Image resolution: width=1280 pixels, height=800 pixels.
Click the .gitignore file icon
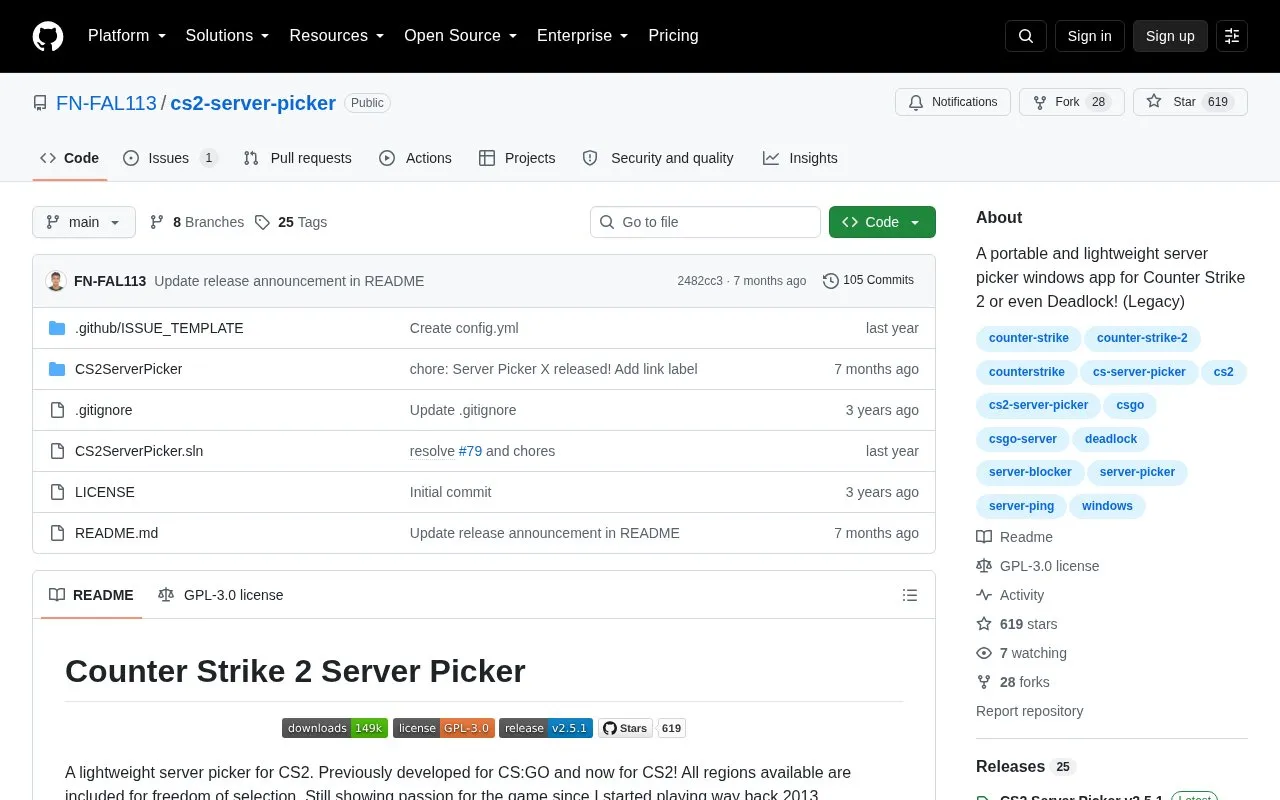pos(57,410)
